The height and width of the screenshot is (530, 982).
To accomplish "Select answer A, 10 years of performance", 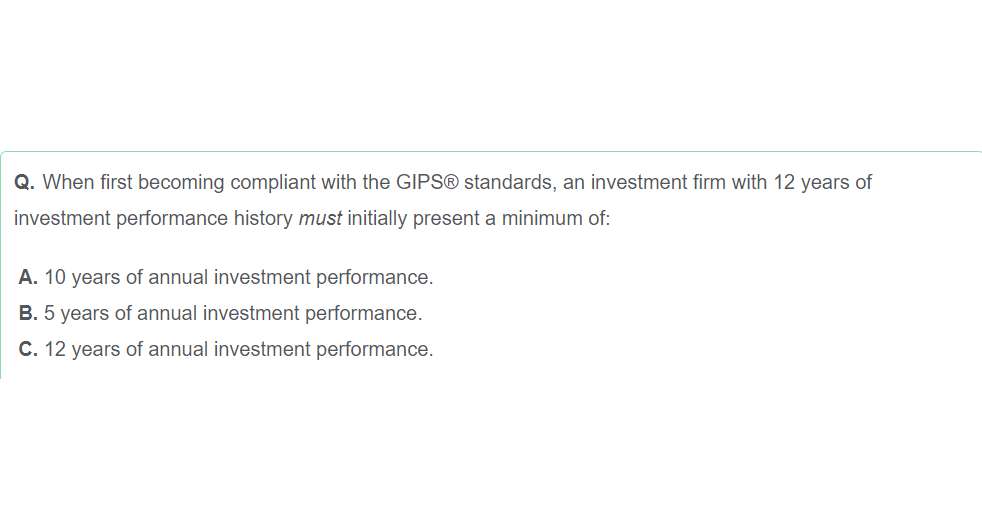I will click(238, 277).
